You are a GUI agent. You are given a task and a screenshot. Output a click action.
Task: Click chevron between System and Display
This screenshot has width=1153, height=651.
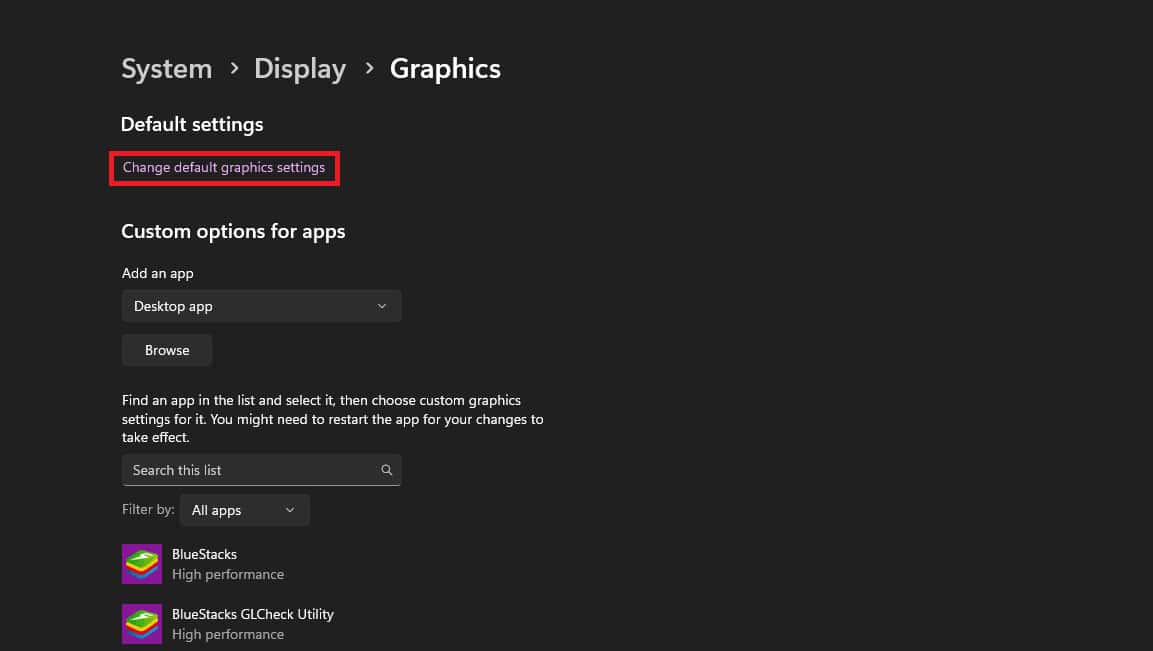coord(234,68)
